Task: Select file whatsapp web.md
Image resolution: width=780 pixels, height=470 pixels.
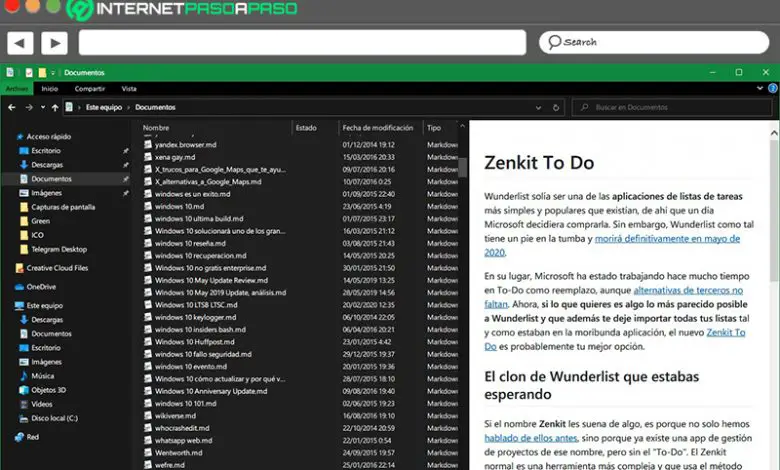Action: [x=184, y=440]
